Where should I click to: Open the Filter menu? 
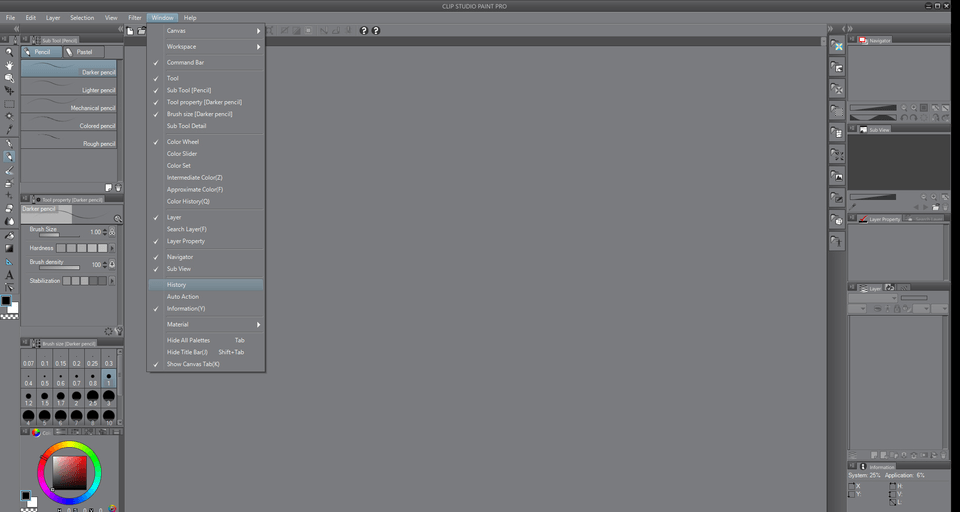tap(135, 18)
